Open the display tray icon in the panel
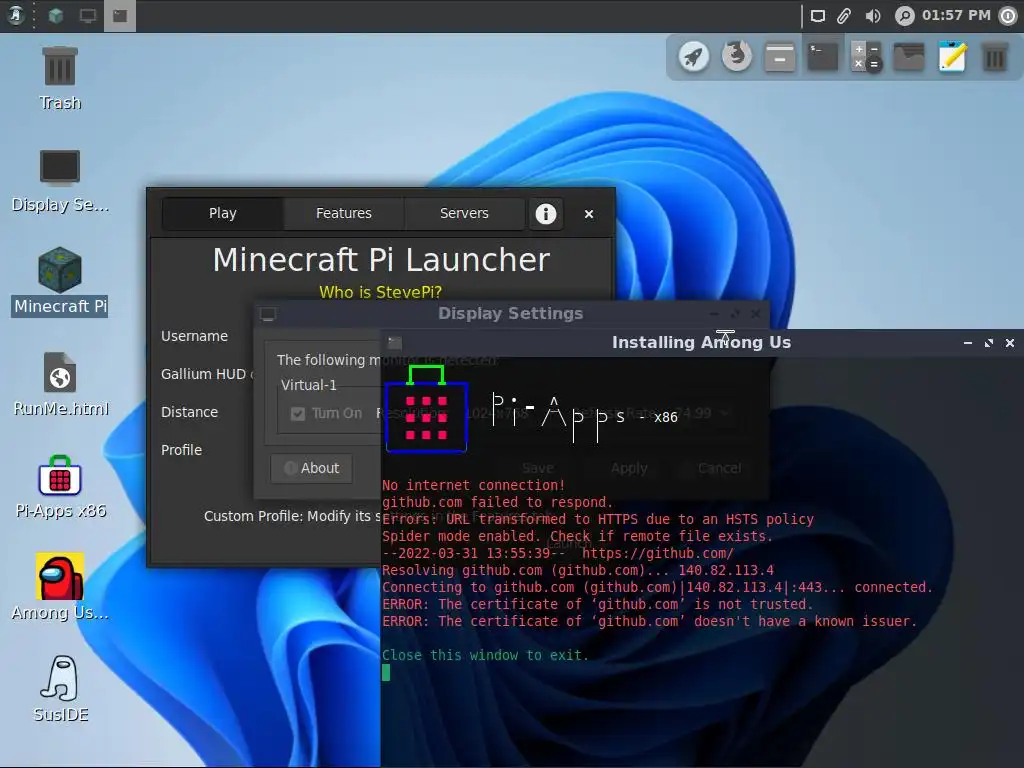 click(x=818, y=16)
